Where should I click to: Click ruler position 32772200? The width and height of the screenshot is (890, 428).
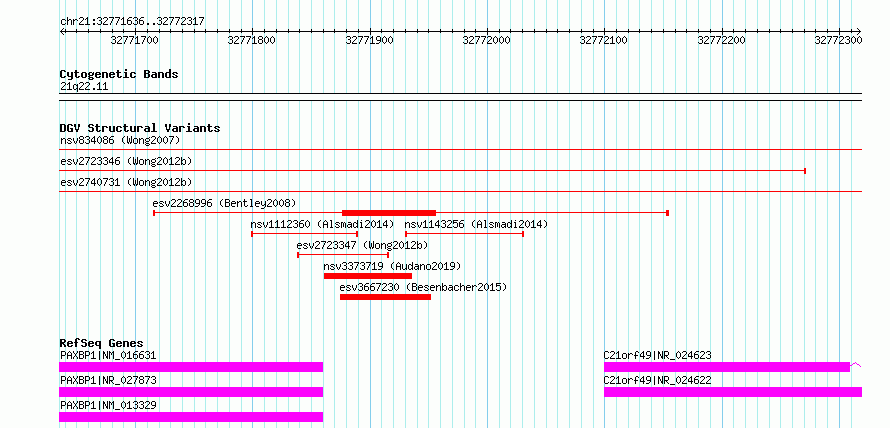coord(721,40)
